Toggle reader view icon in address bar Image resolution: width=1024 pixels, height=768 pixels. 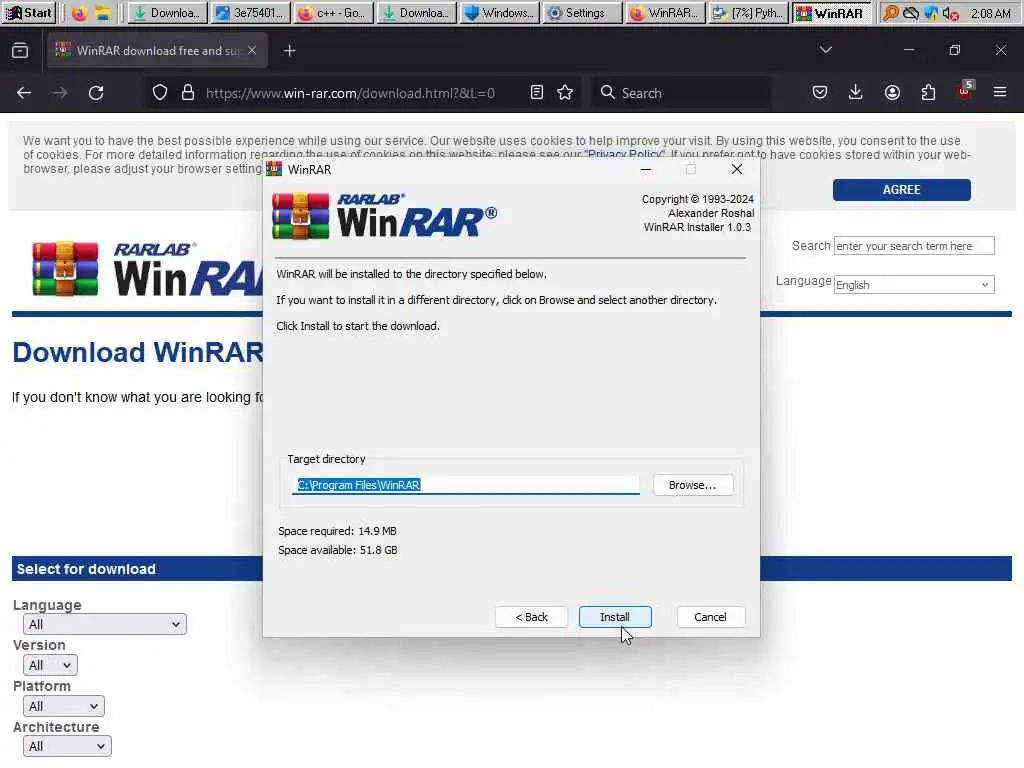pyautogui.click(x=537, y=93)
